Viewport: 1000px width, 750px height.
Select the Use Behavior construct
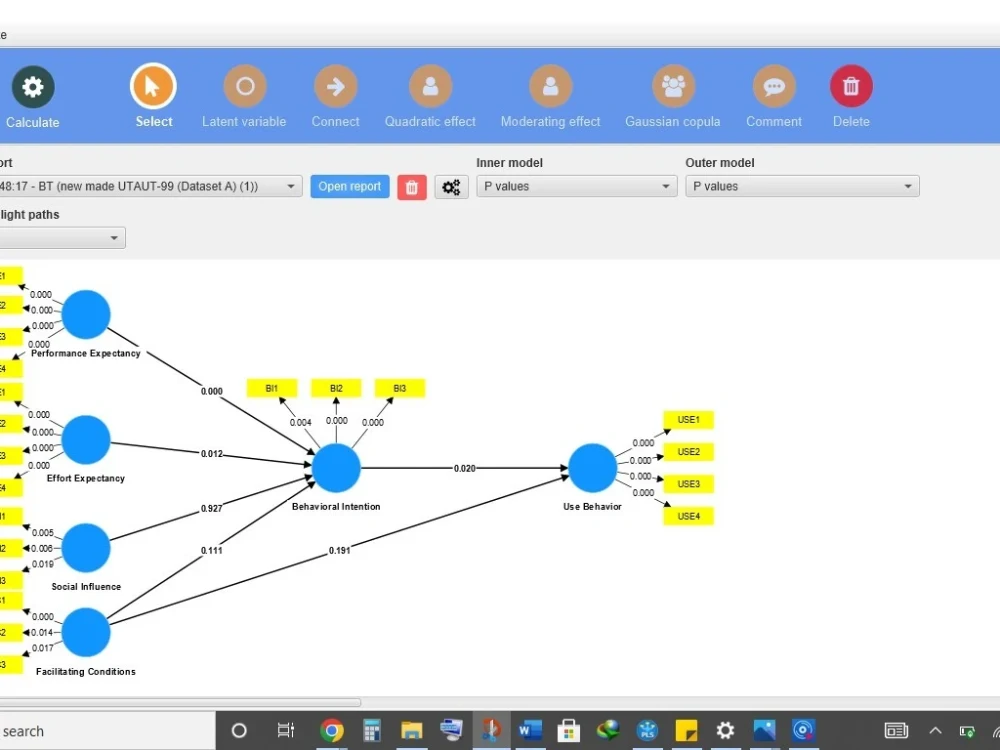[592, 467]
